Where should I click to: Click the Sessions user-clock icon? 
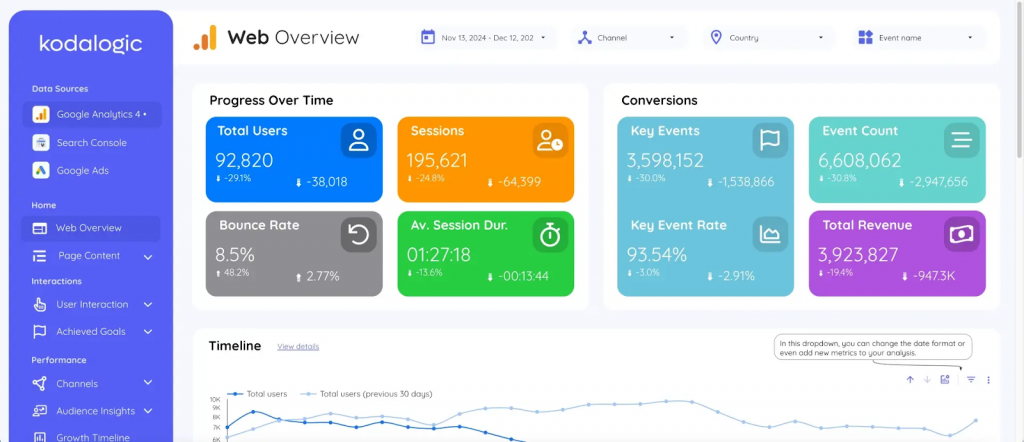(x=549, y=141)
